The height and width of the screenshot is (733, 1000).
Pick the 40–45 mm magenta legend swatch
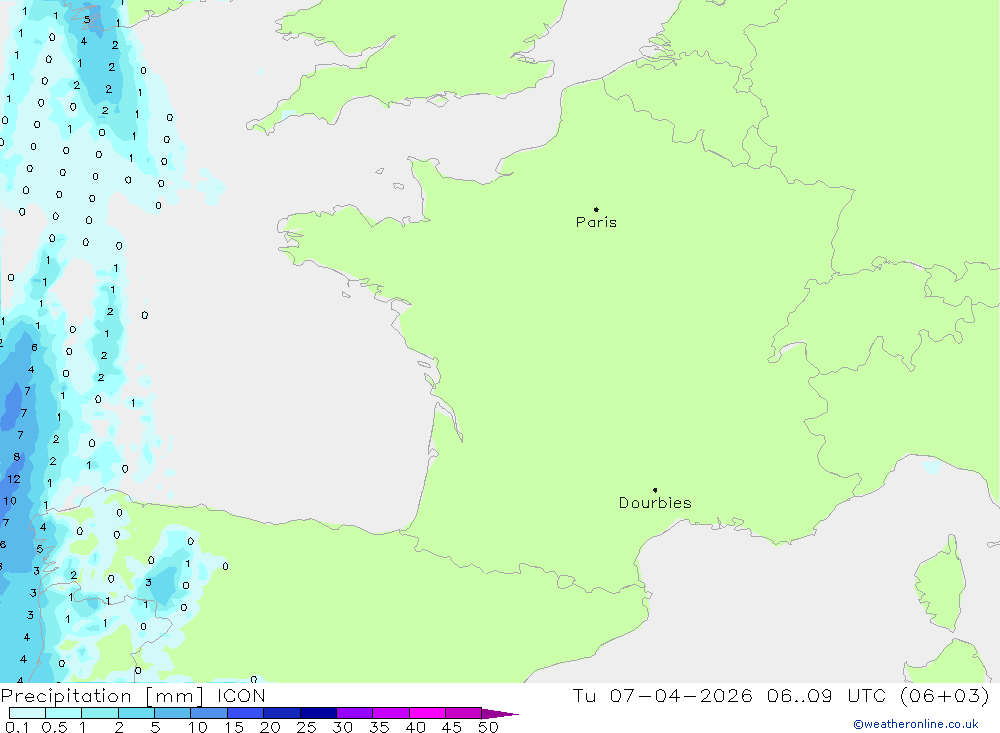point(427,713)
